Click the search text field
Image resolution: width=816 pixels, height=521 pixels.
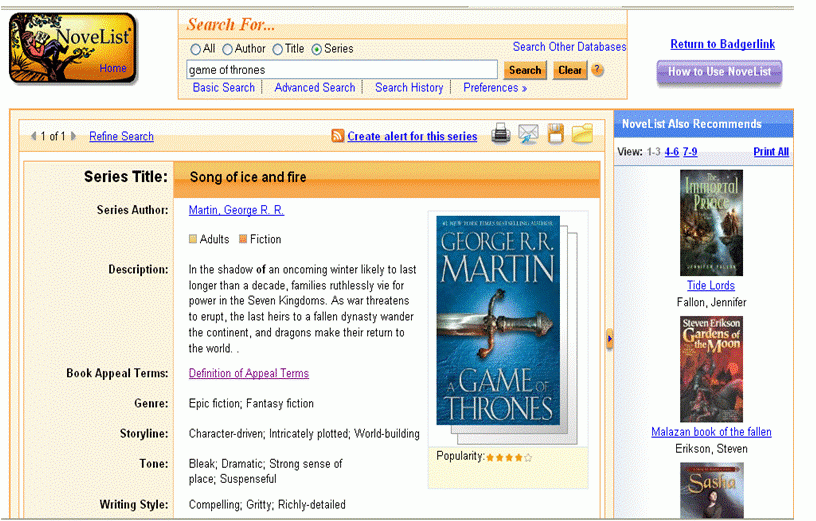click(342, 70)
